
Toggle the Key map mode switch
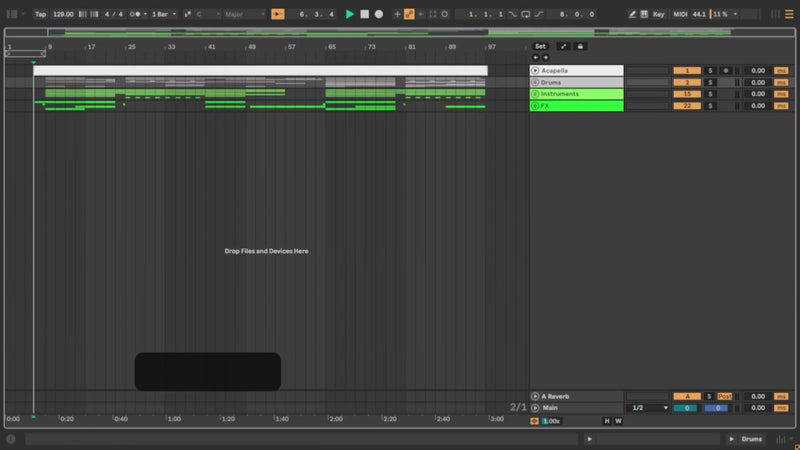point(658,14)
